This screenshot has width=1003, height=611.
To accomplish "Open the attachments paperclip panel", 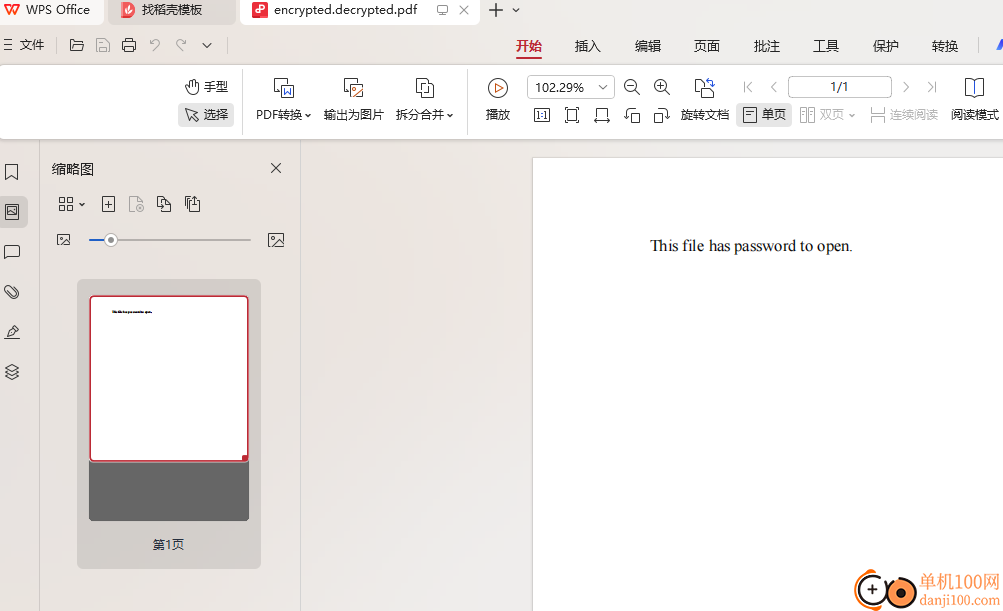I will pos(12,292).
